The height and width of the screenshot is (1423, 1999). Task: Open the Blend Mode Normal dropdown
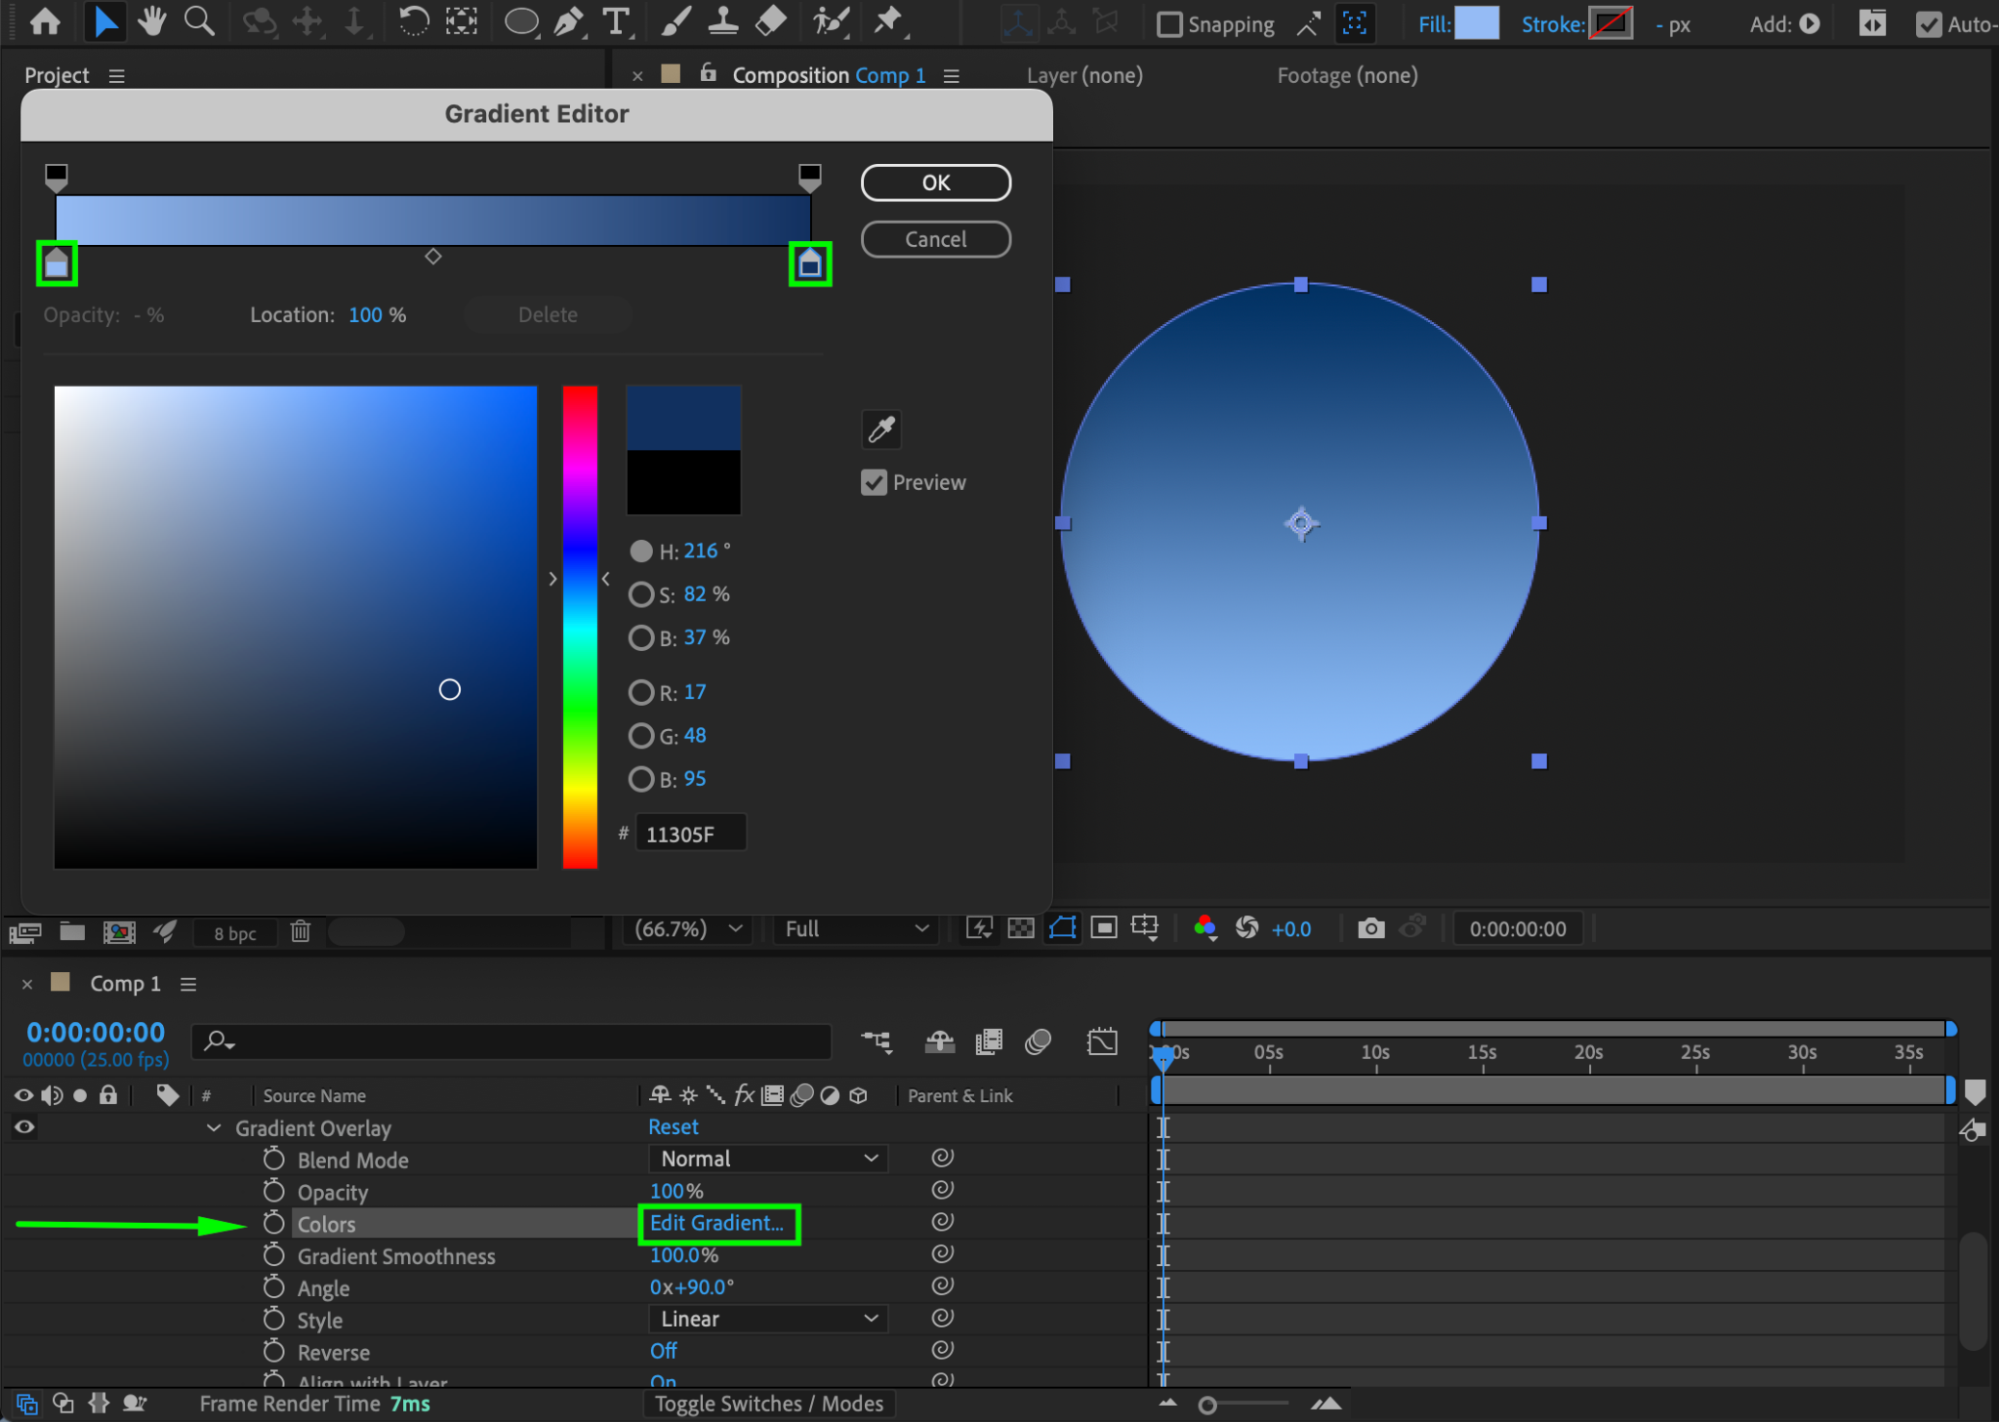[x=768, y=1159]
